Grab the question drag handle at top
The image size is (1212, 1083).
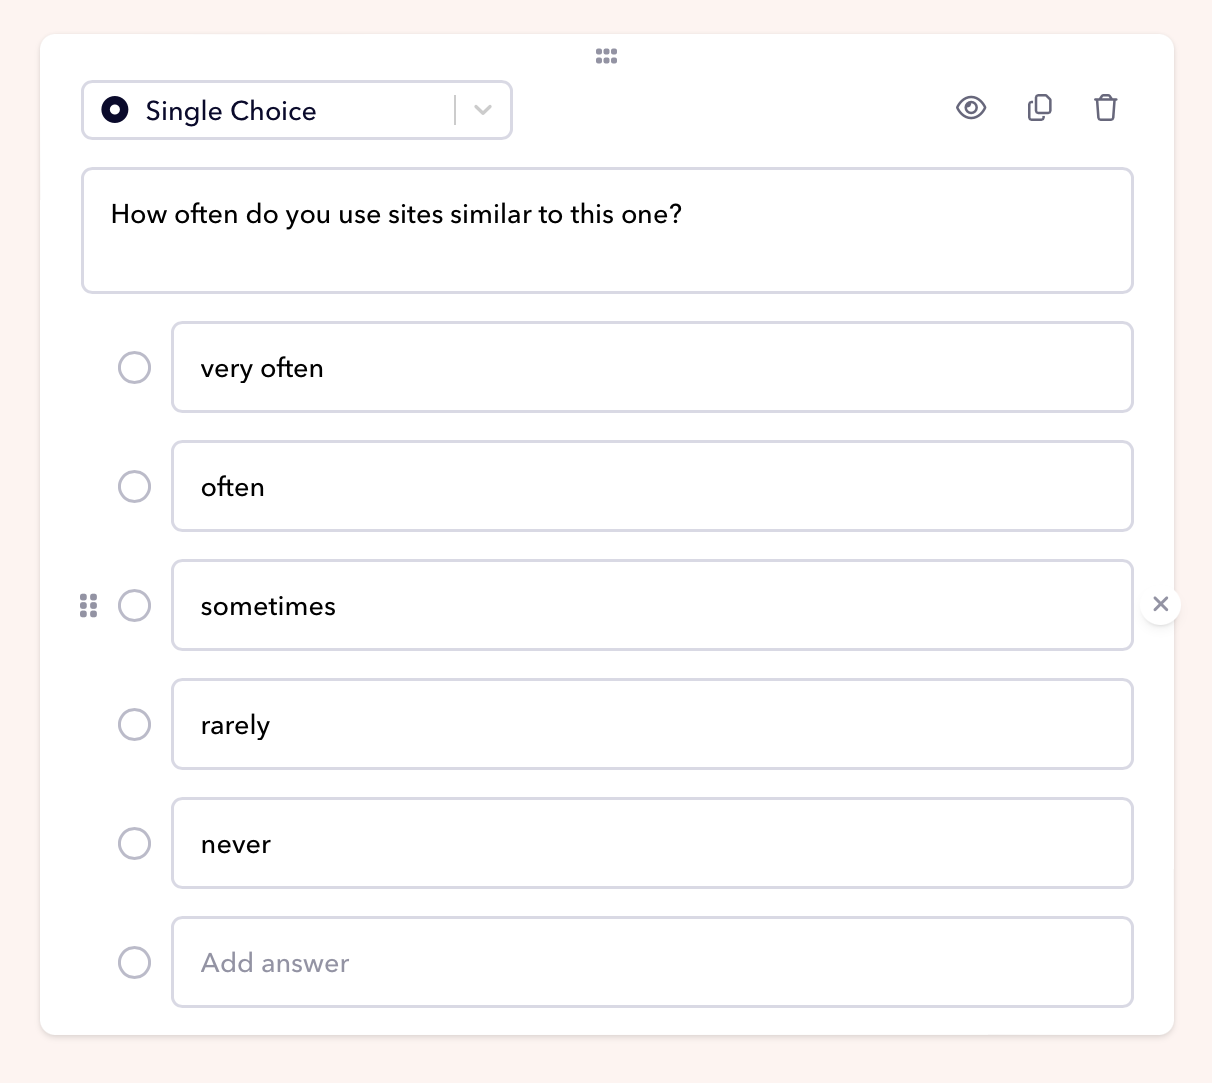606,56
